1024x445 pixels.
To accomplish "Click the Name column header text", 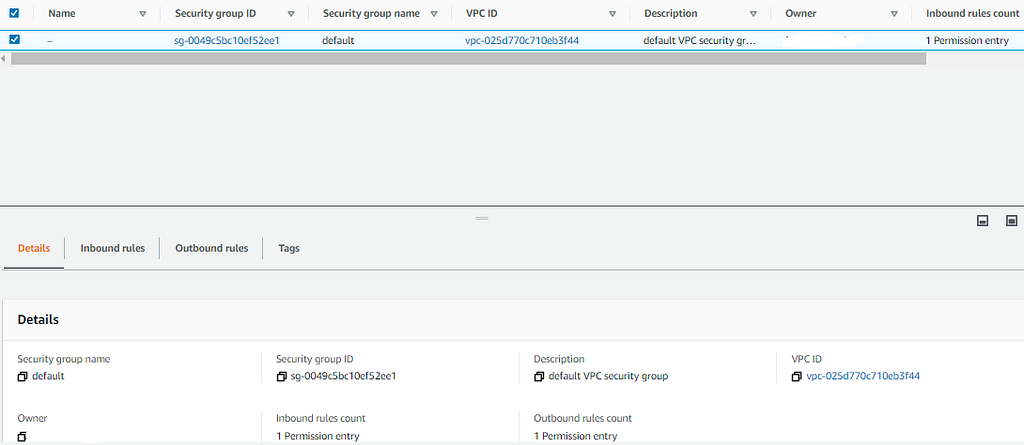I will (x=61, y=13).
